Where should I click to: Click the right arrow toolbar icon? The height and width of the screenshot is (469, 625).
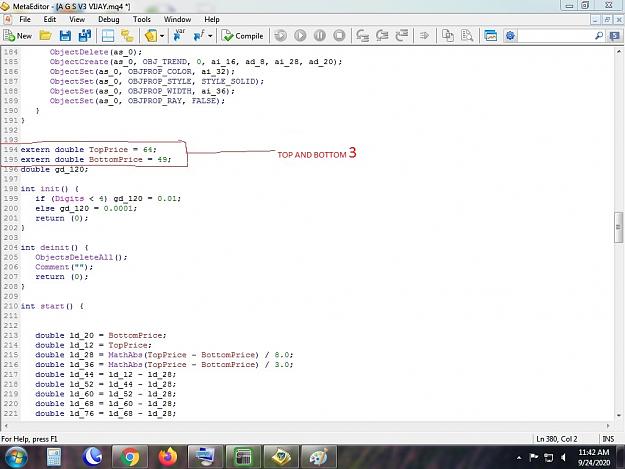pyautogui.click(x=424, y=36)
